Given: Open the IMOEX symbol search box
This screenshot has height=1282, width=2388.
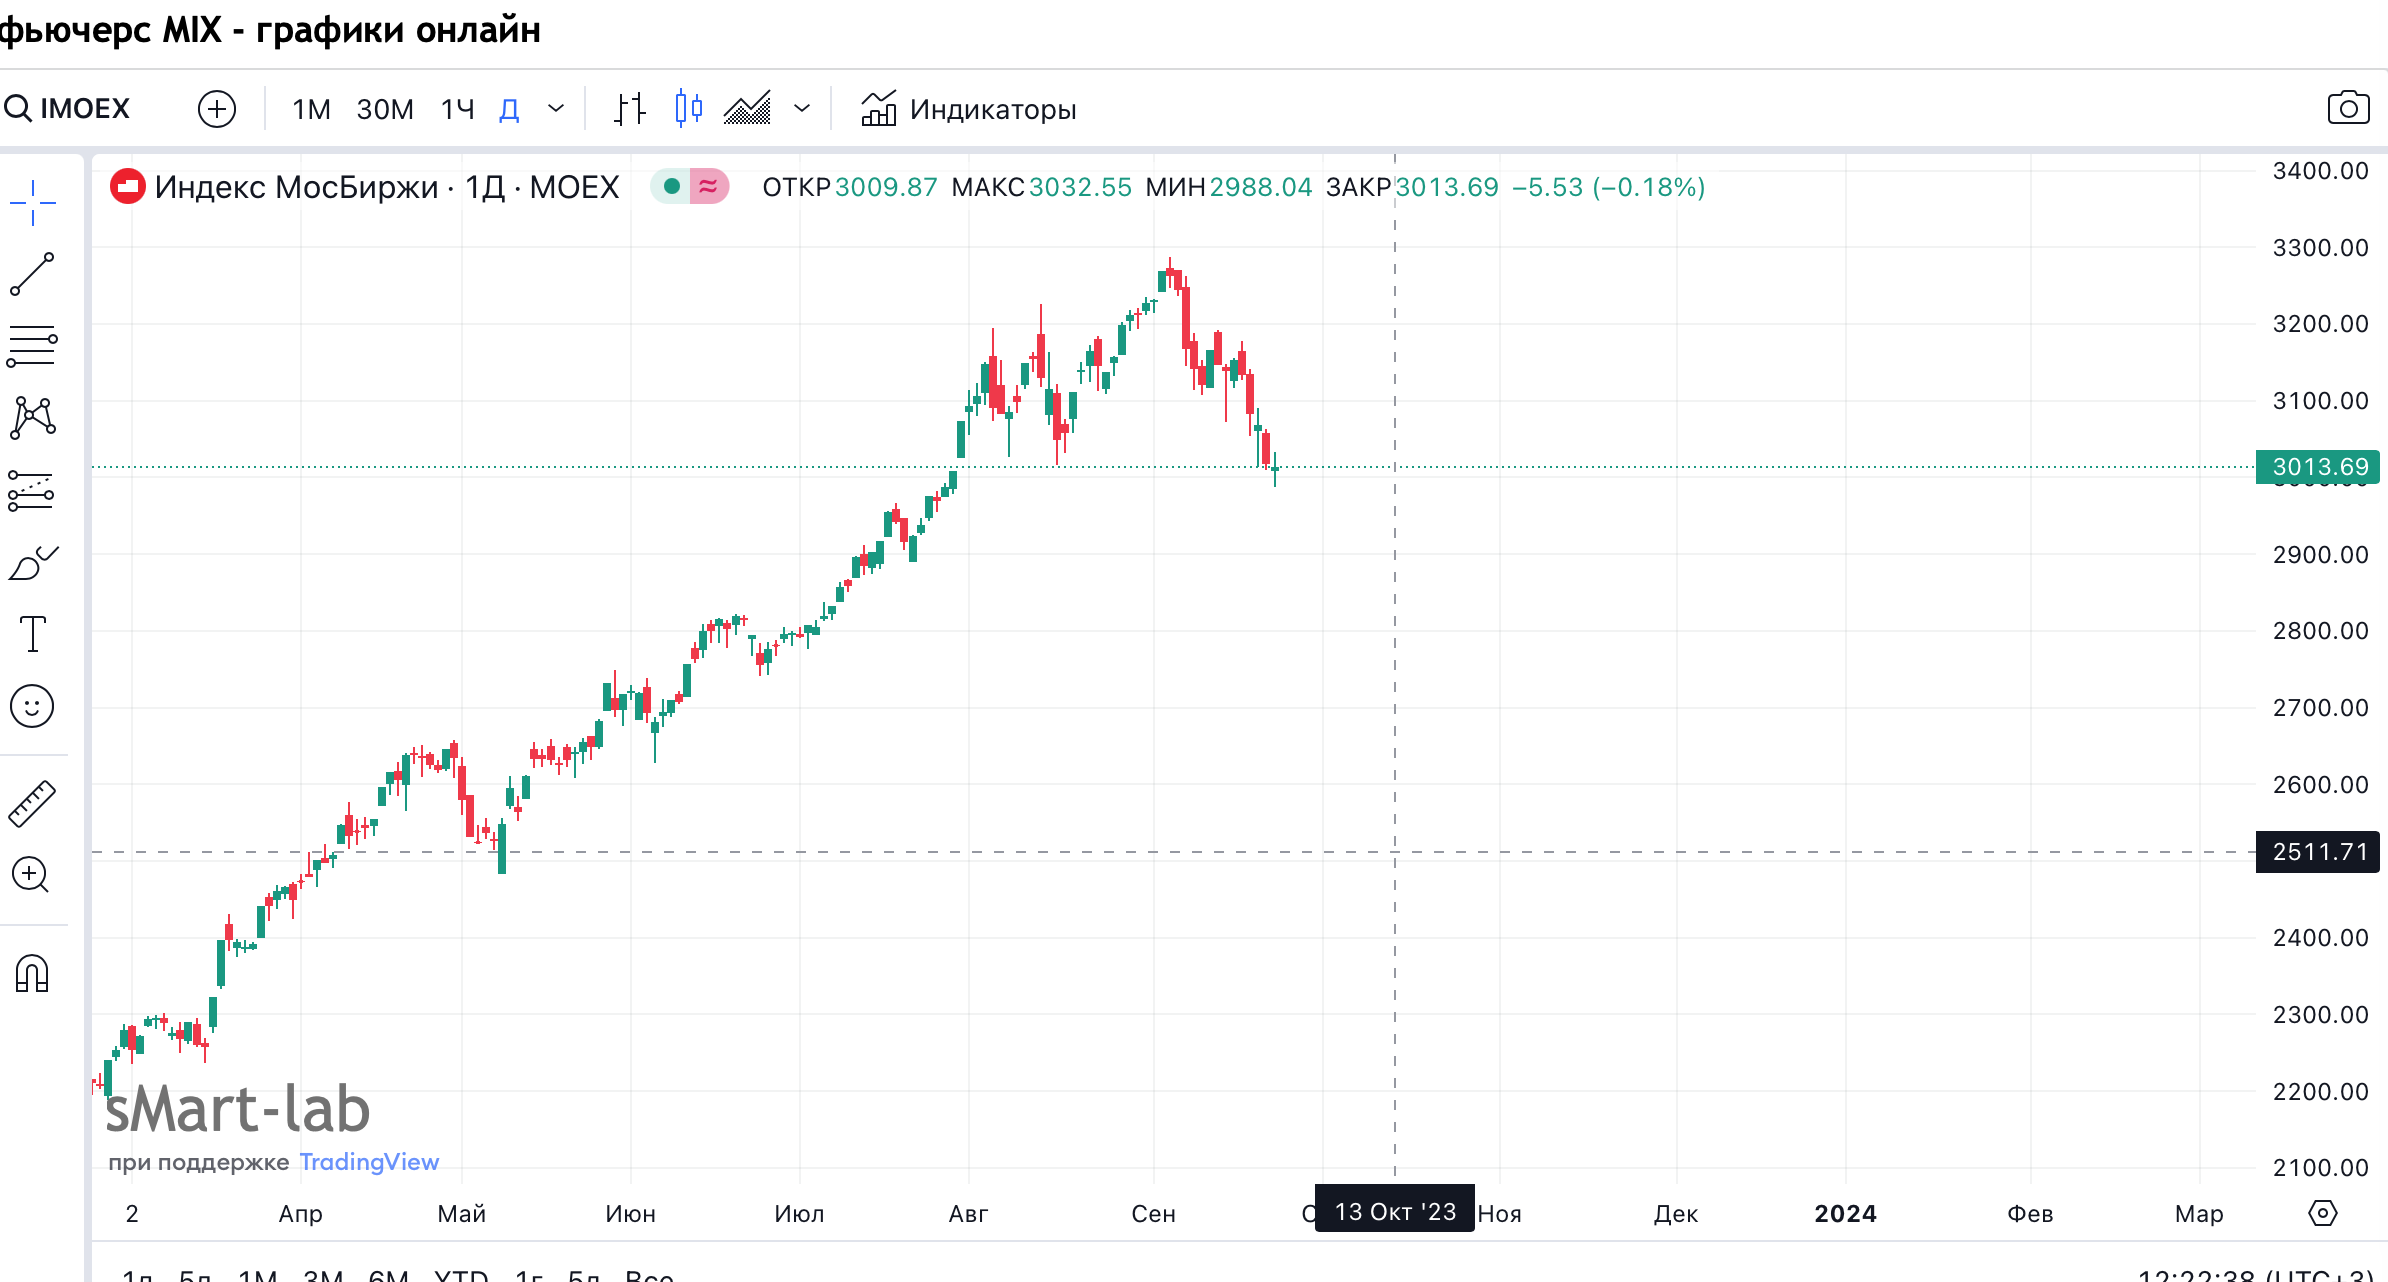Looking at the screenshot, I should pos(68,108).
